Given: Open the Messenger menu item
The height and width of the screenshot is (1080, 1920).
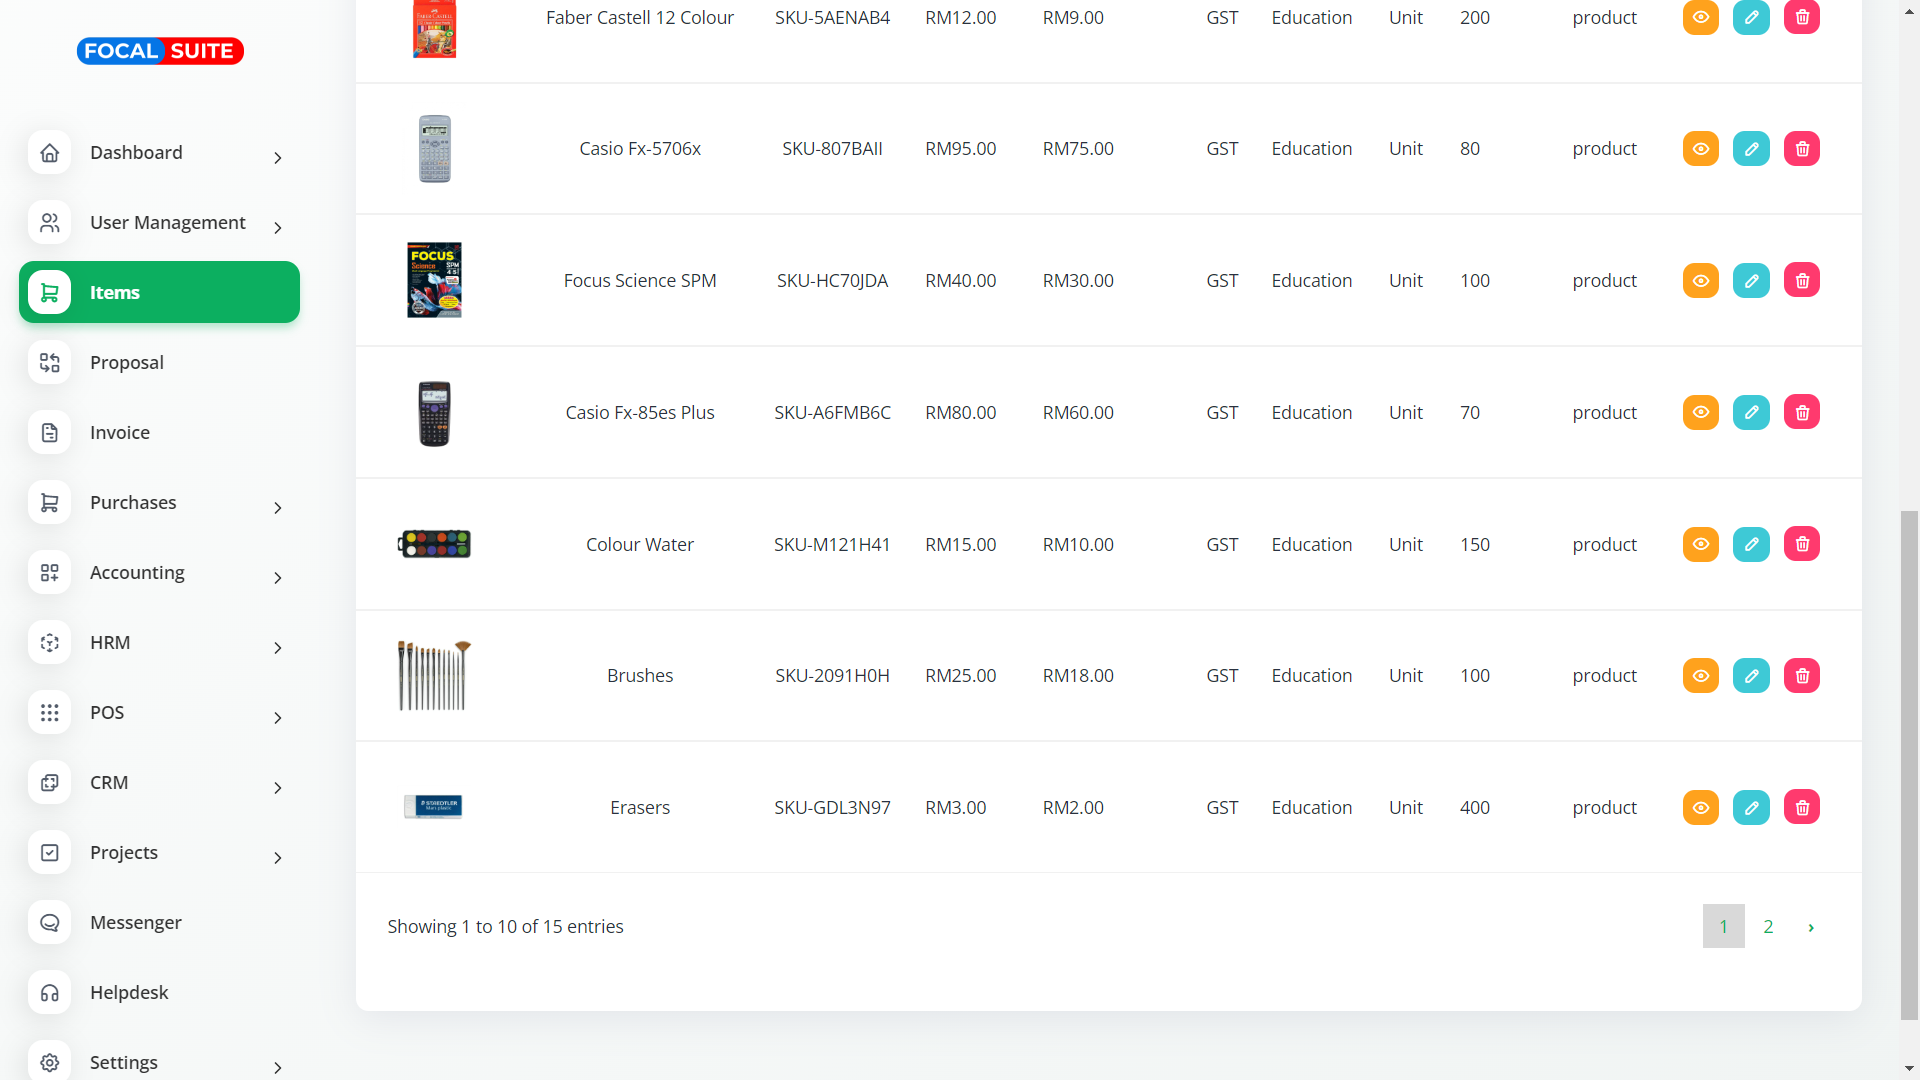Looking at the screenshot, I should click(136, 923).
